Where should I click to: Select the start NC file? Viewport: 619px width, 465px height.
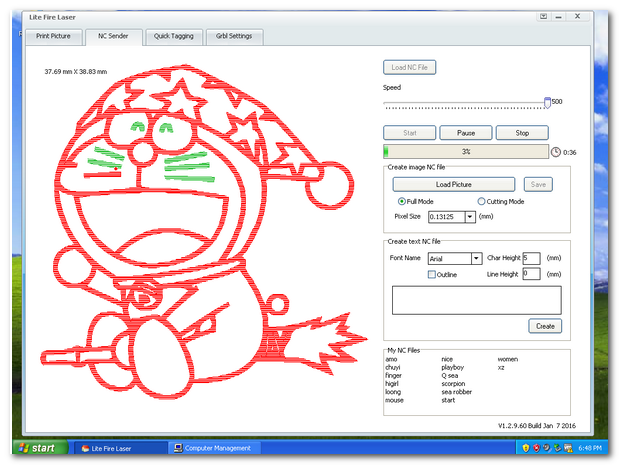click(448, 400)
